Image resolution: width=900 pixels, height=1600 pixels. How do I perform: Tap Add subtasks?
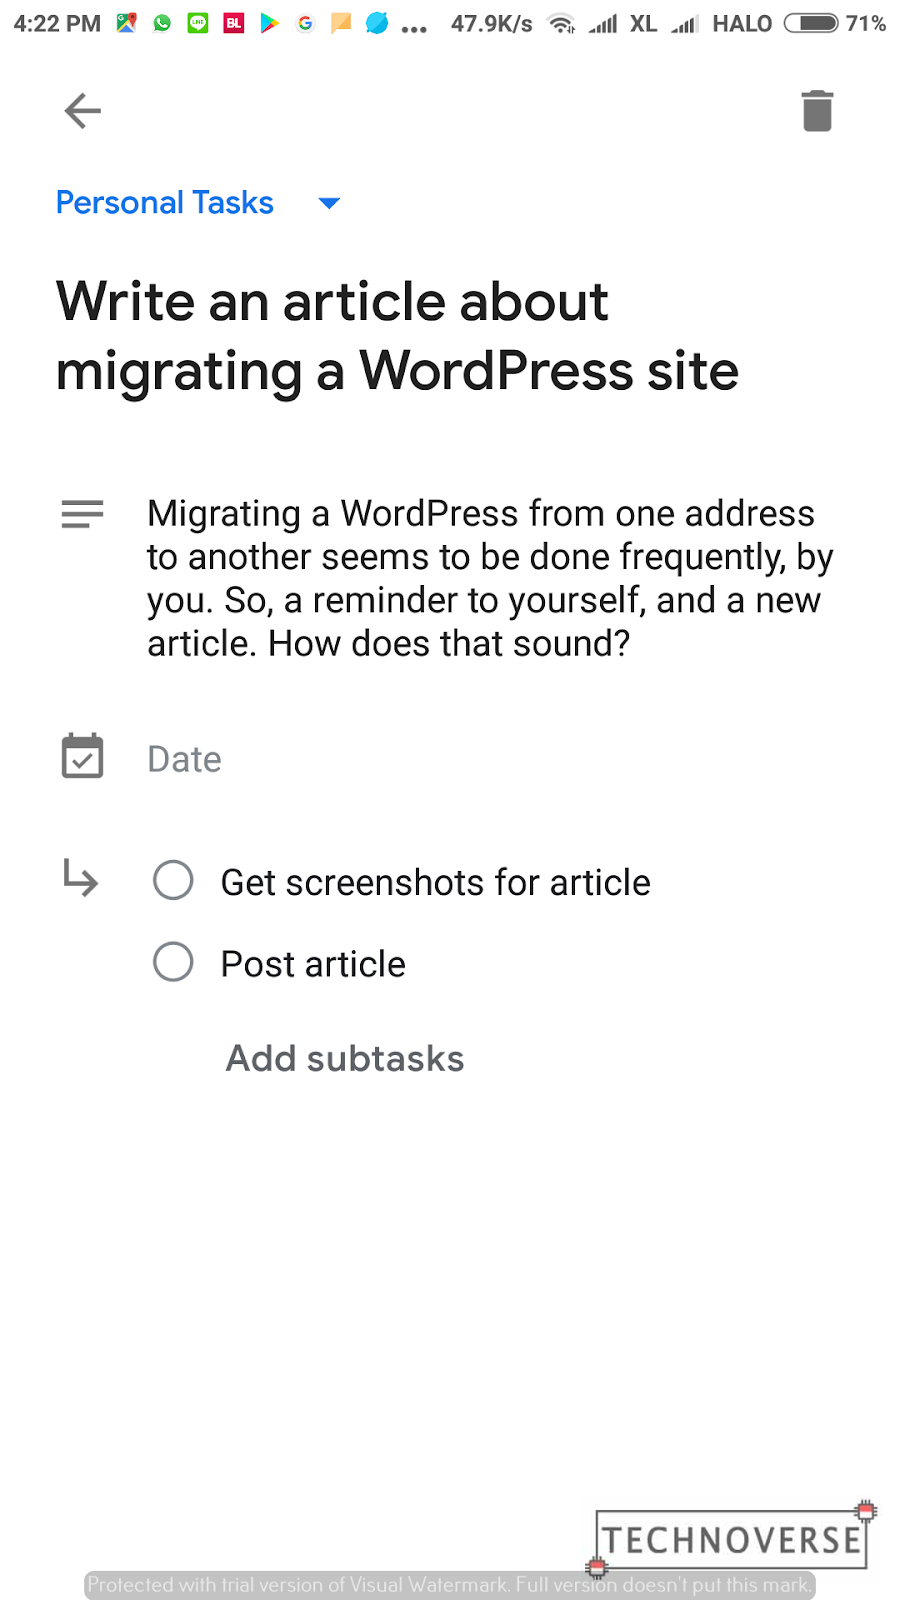345,1058
